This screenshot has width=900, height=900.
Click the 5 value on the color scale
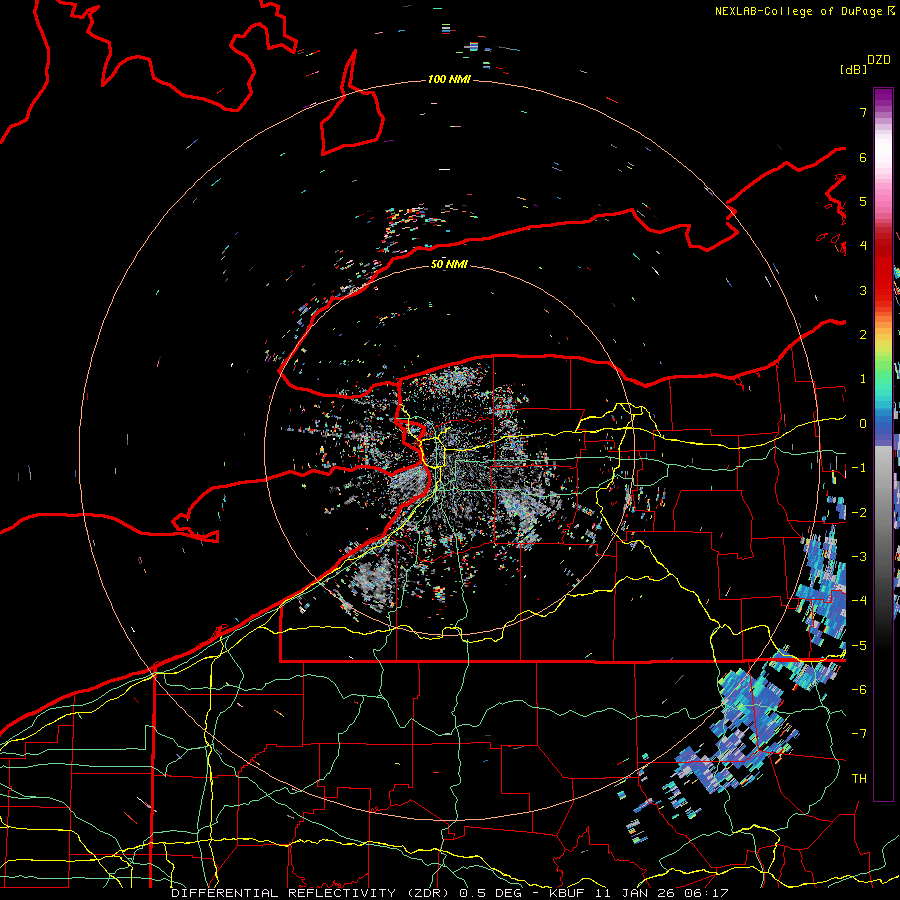click(863, 201)
